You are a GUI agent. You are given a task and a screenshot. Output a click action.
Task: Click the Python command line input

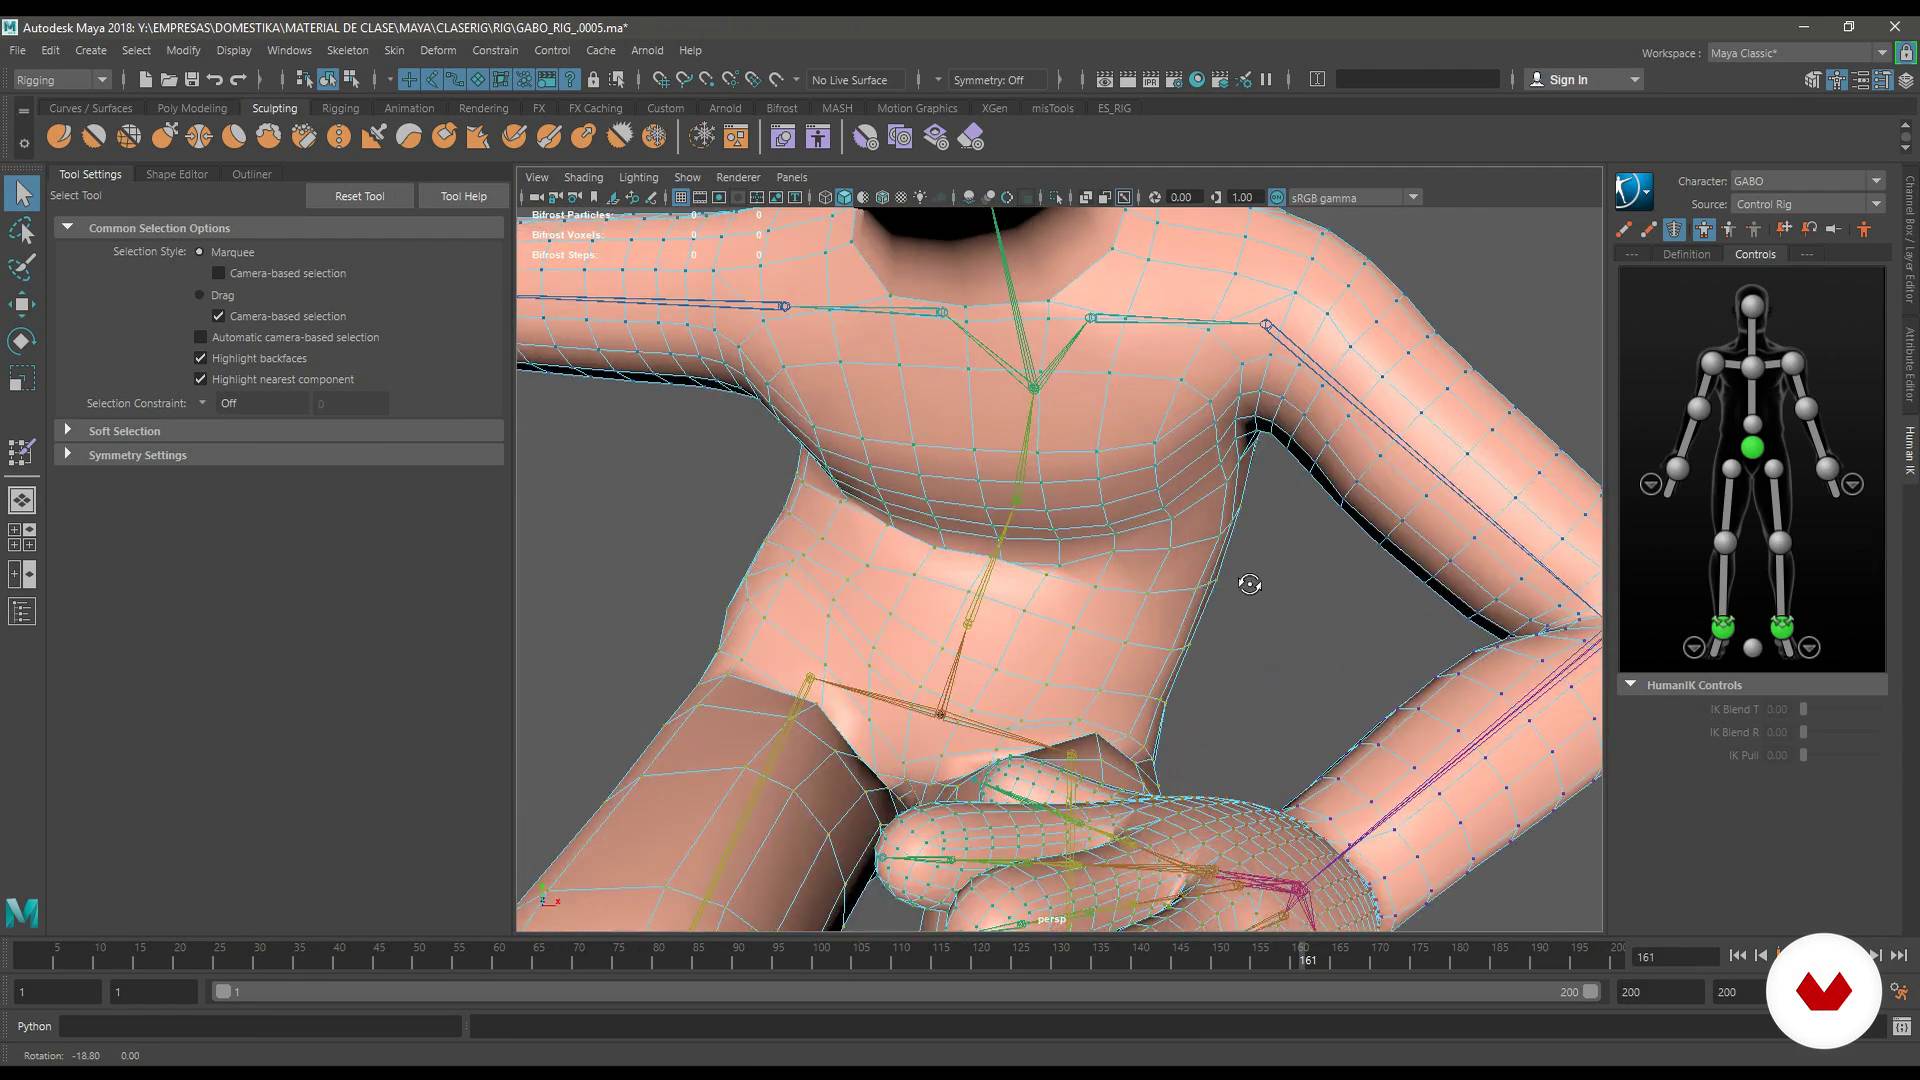click(x=261, y=1026)
